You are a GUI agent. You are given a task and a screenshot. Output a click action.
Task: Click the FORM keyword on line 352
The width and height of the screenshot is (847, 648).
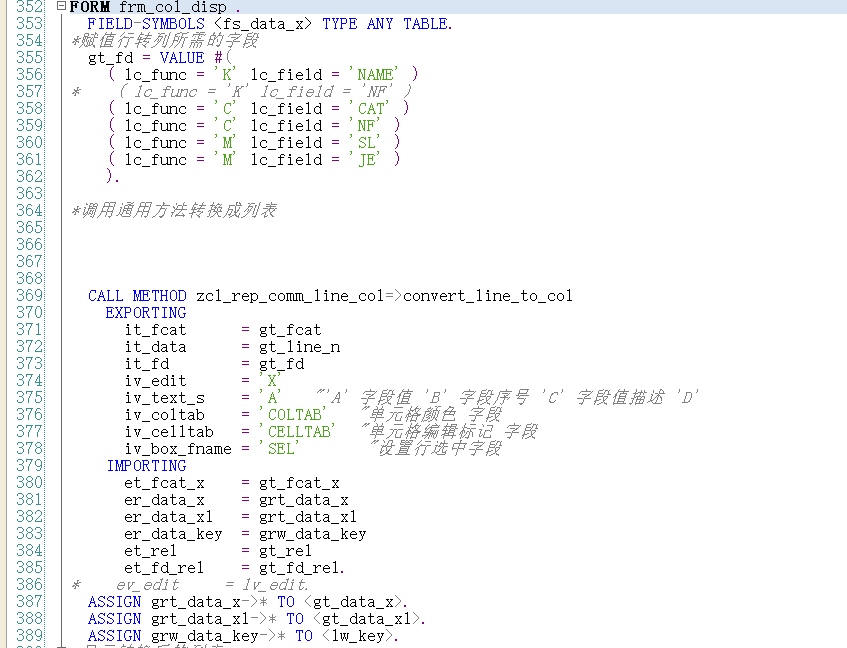(90, 7)
